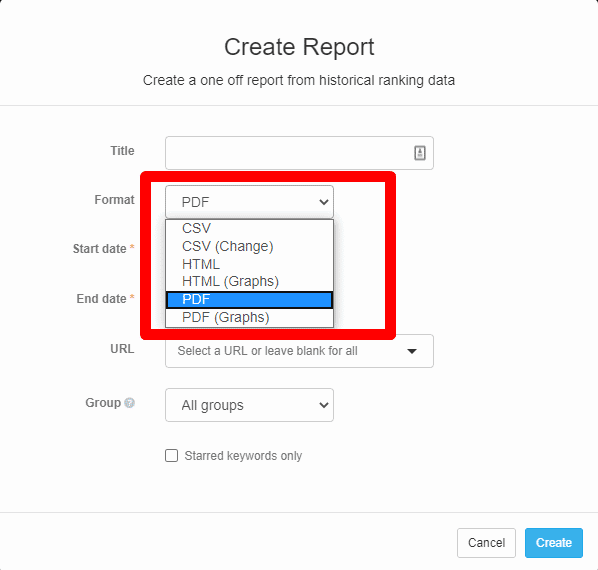Click the Group field label
This screenshot has height=570, width=598.
103,403
